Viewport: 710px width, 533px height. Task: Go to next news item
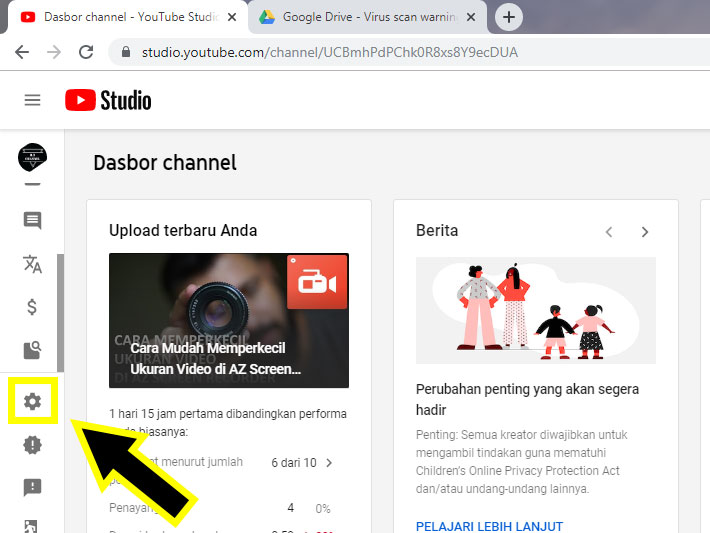pos(645,232)
